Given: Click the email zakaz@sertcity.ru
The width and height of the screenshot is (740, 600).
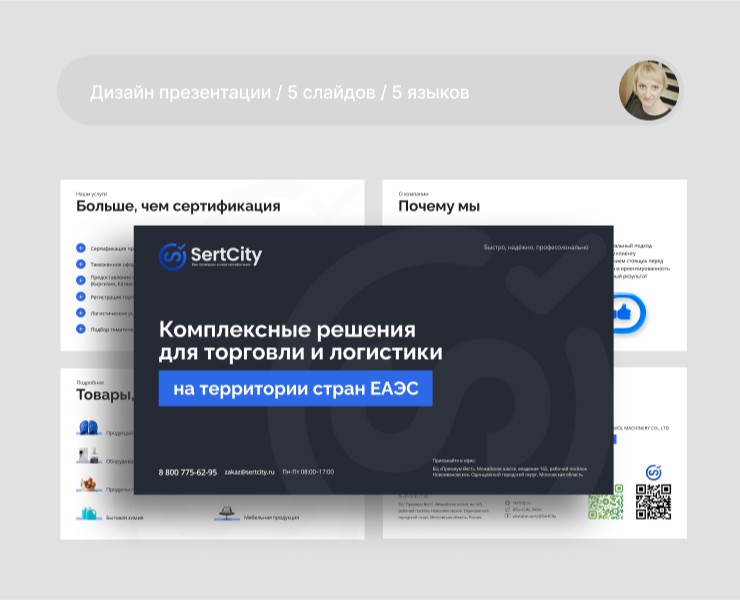Looking at the screenshot, I should pyautogui.click(x=249, y=472).
